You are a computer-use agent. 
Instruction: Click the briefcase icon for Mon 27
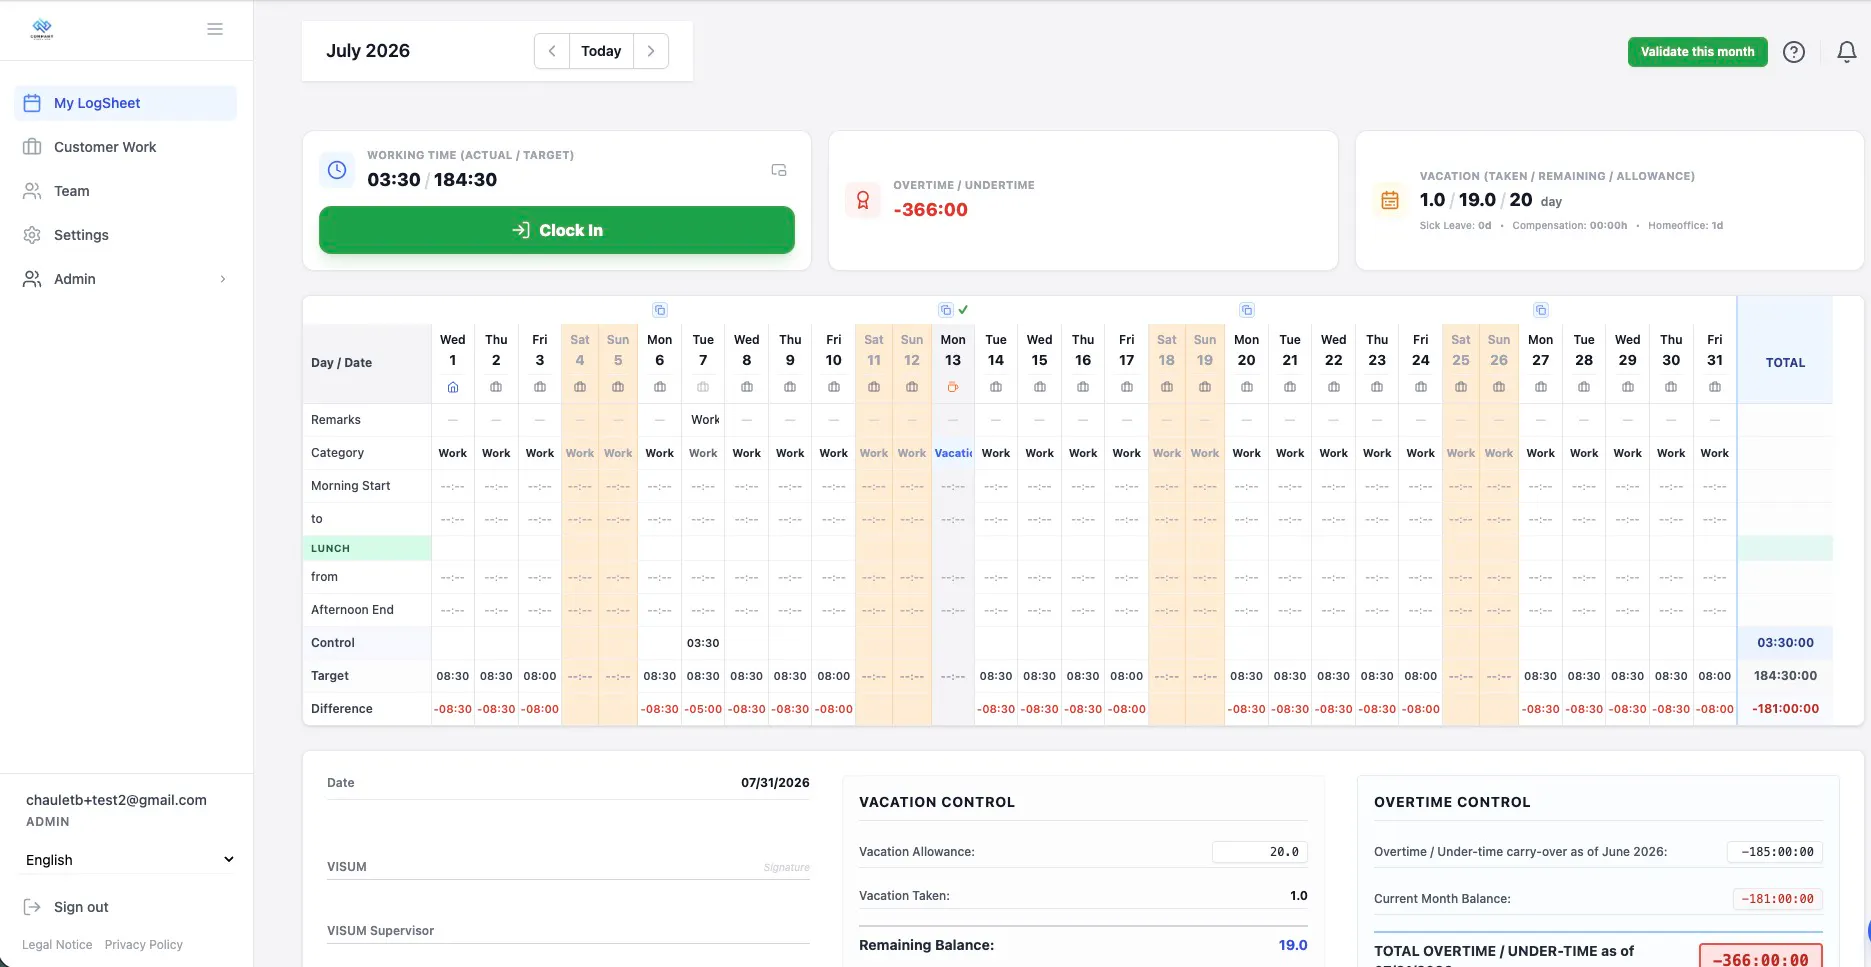point(1541,387)
